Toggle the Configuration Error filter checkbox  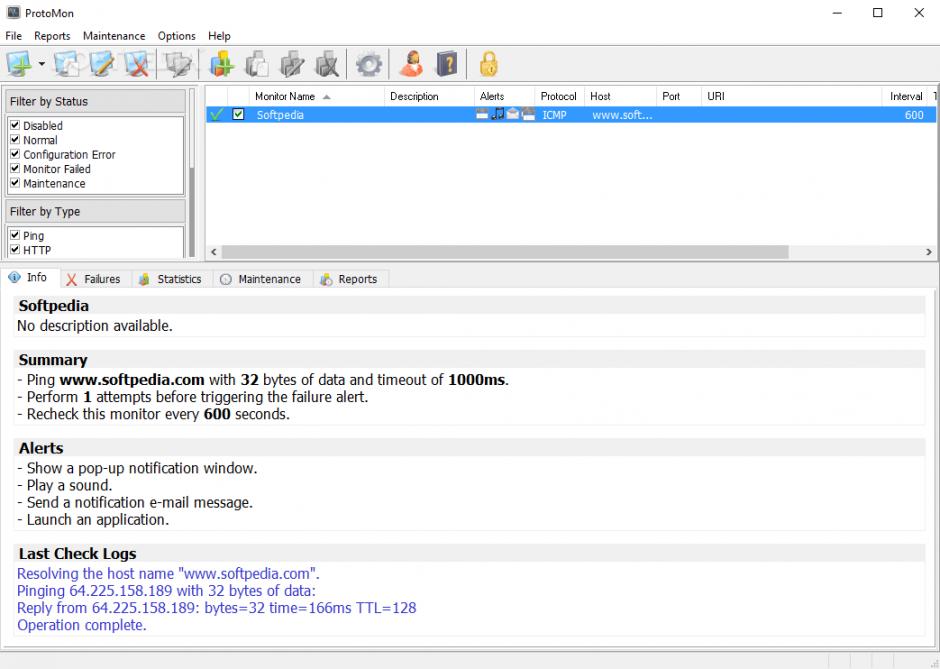[x=15, y=154]
